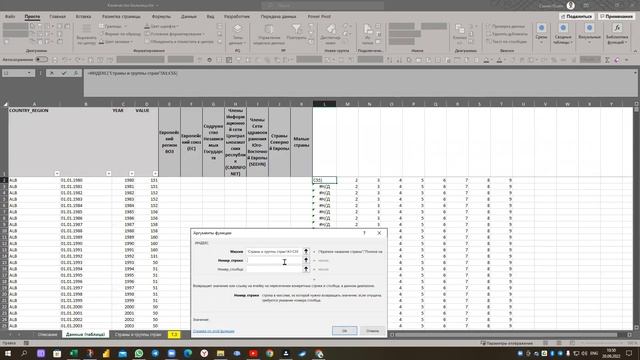Open Excel from the Windows taskbar

(x=73, y=353)
